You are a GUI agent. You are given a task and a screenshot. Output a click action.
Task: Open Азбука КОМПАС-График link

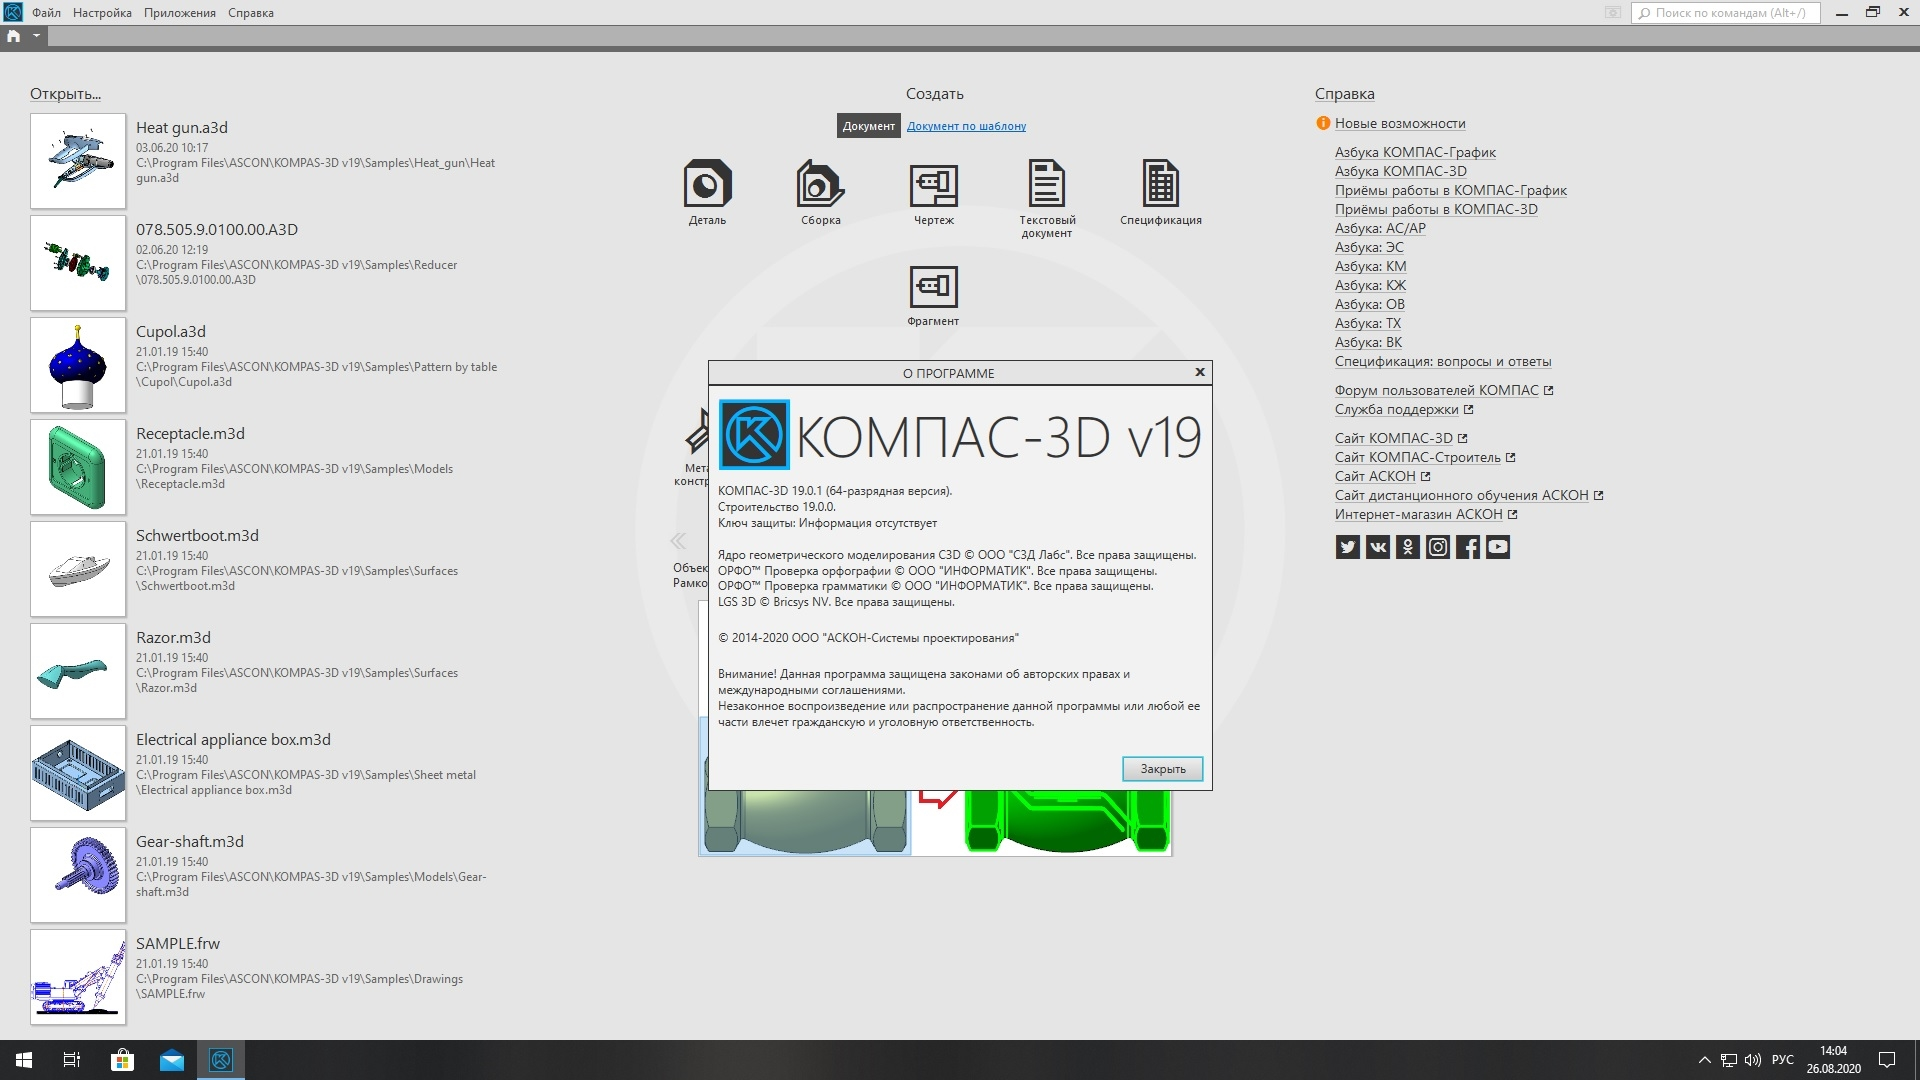click(x=1415, y=152)
